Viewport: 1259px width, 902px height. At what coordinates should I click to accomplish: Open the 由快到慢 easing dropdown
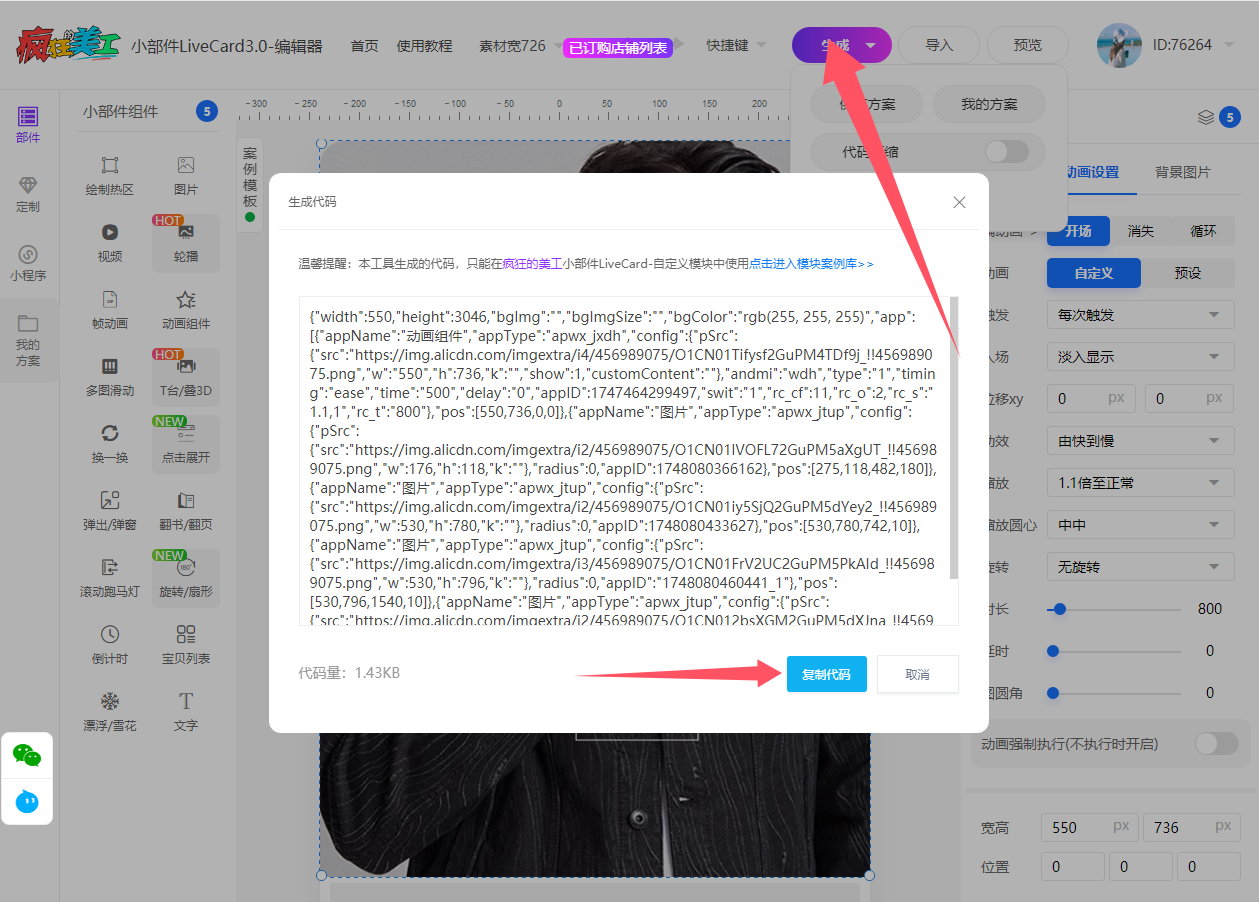coord(1141,441)
